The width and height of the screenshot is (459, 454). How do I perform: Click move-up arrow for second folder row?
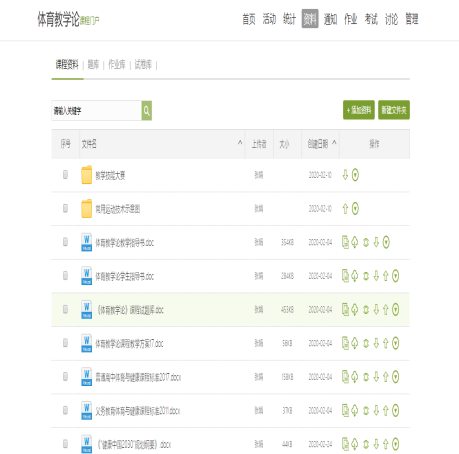pos(345,209)
